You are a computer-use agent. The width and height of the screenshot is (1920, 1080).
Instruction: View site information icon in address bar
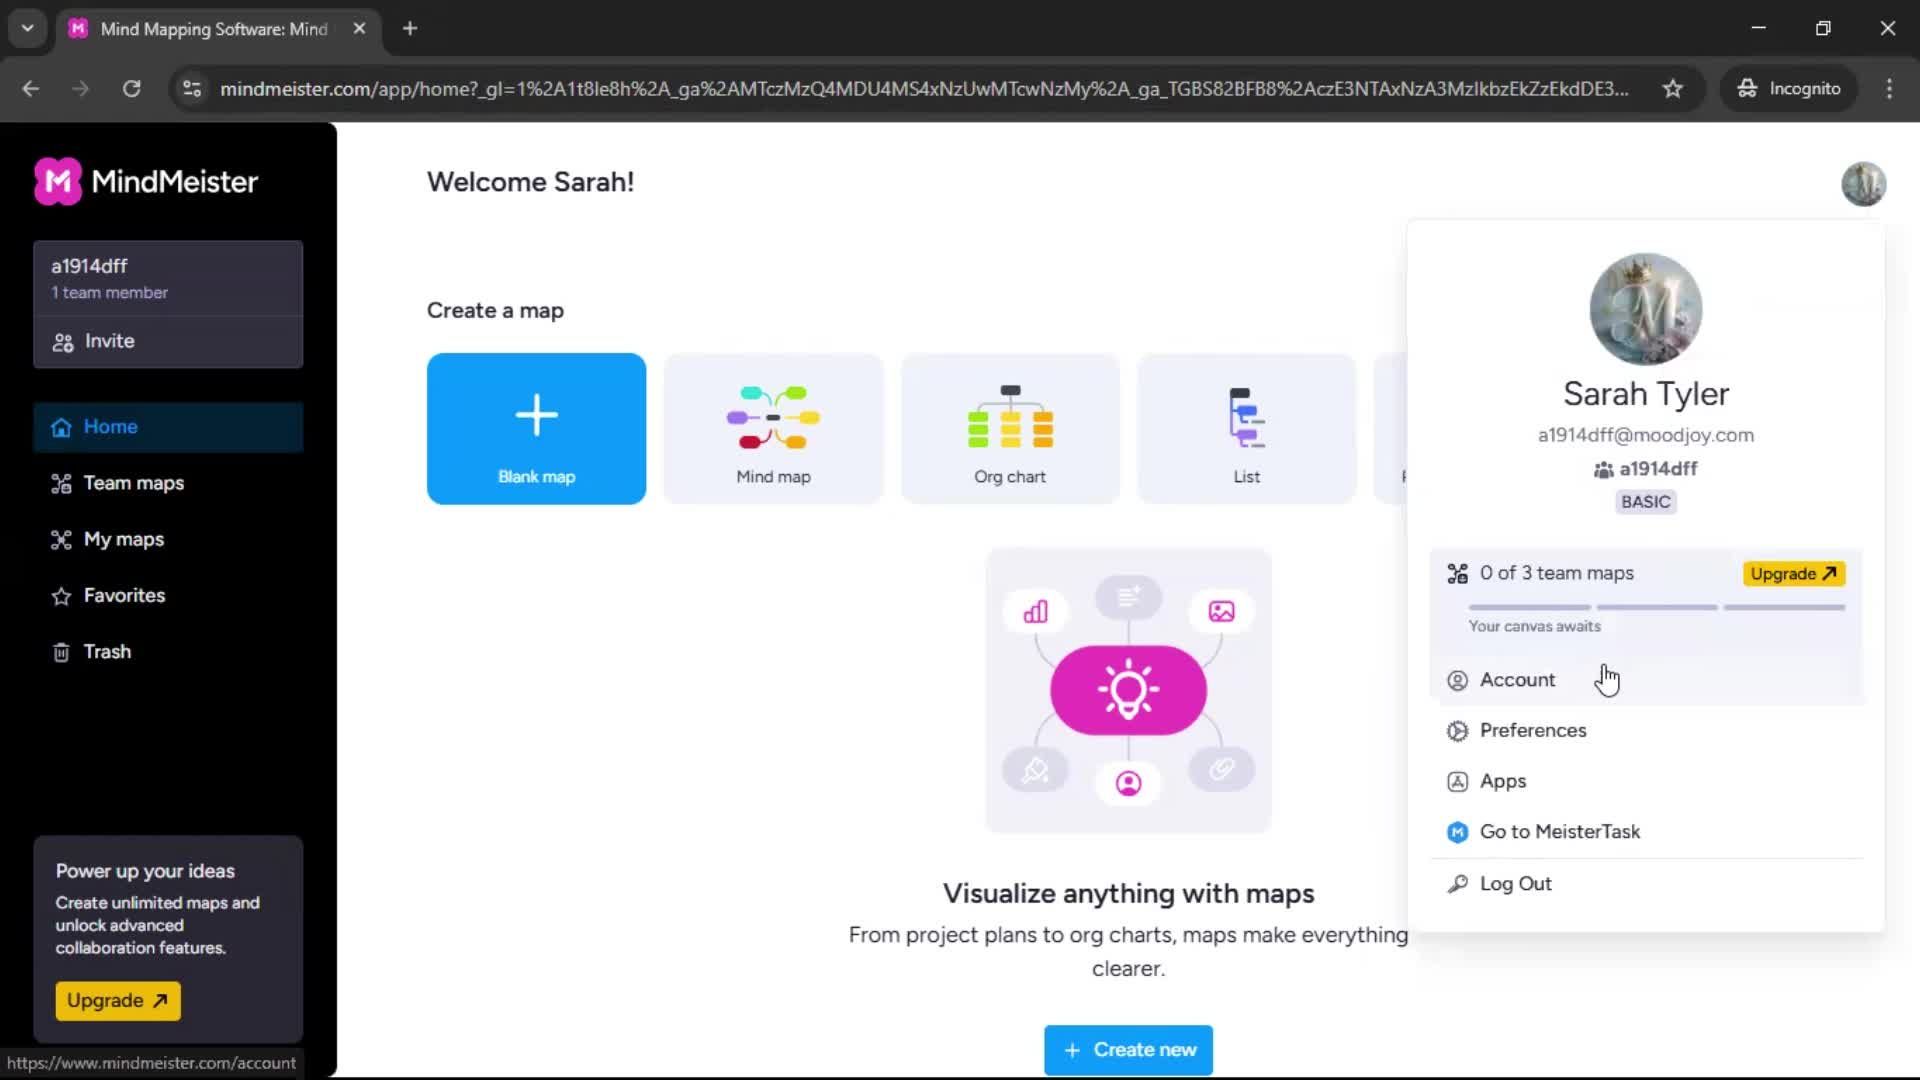point(192,89)
